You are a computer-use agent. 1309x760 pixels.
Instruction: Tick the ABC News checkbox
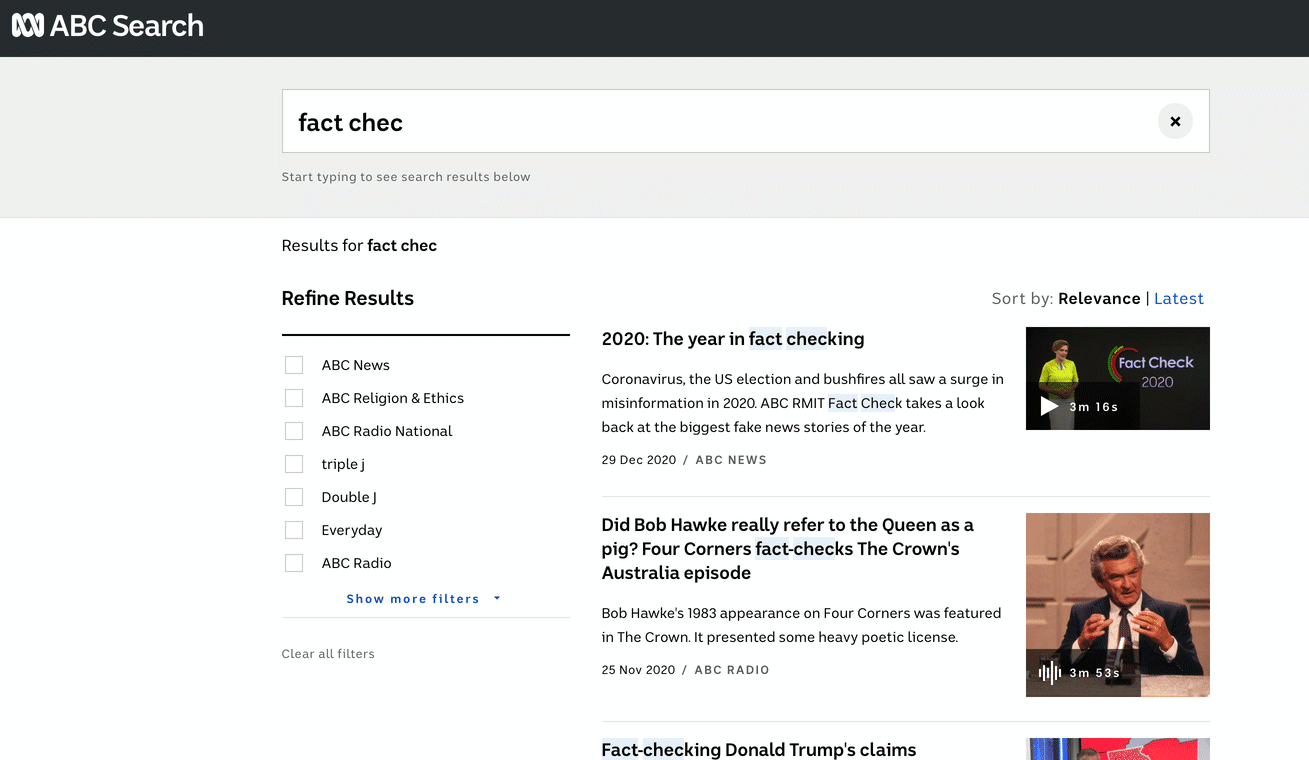coord(294,365)
